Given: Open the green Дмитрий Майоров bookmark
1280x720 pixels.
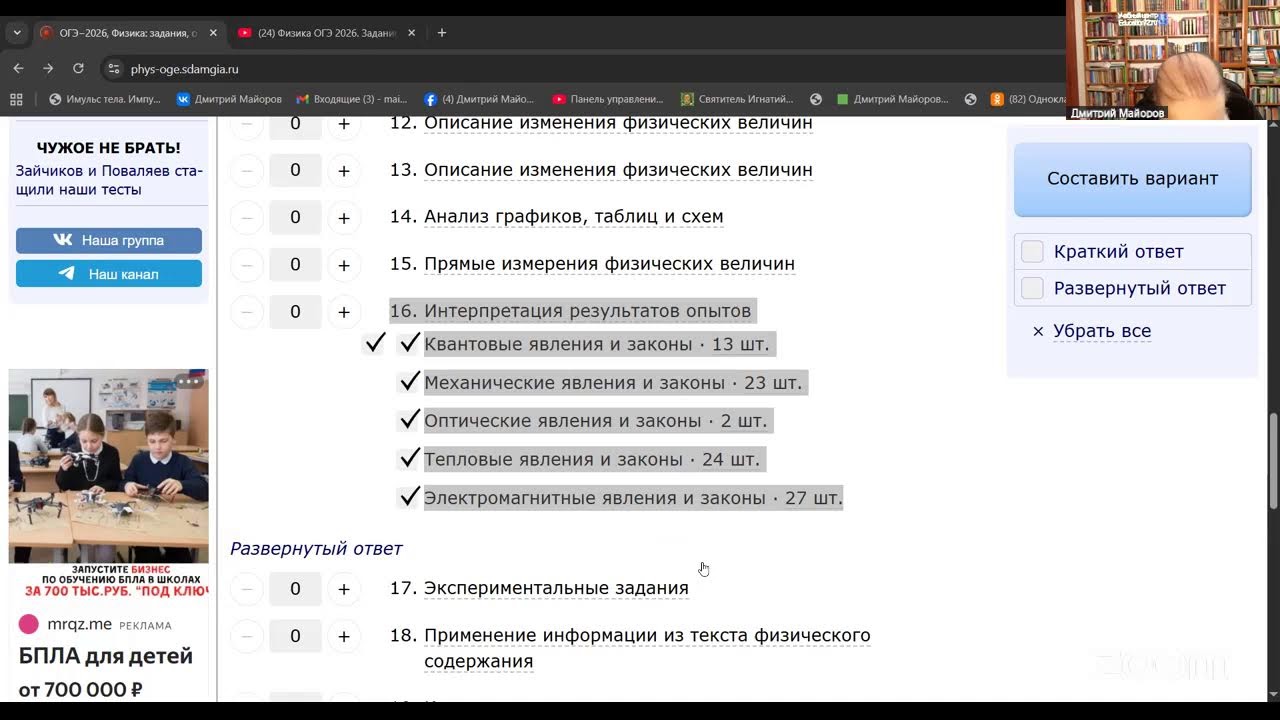Looking at the screenshot, I should 892,99.
